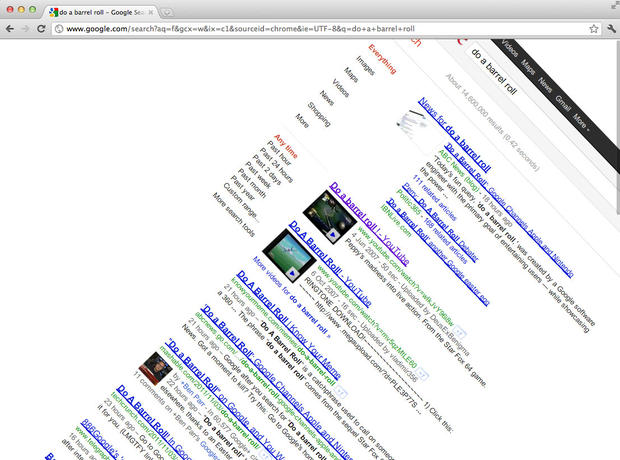Select the 'Any time' time filter
620x460 pixels.
point(285,146)
